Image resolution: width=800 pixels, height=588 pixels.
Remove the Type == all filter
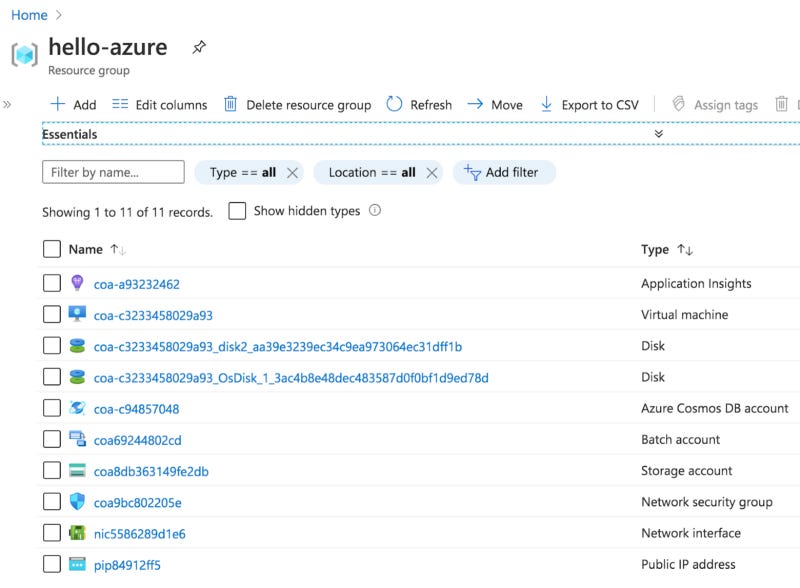coord(292,173)
